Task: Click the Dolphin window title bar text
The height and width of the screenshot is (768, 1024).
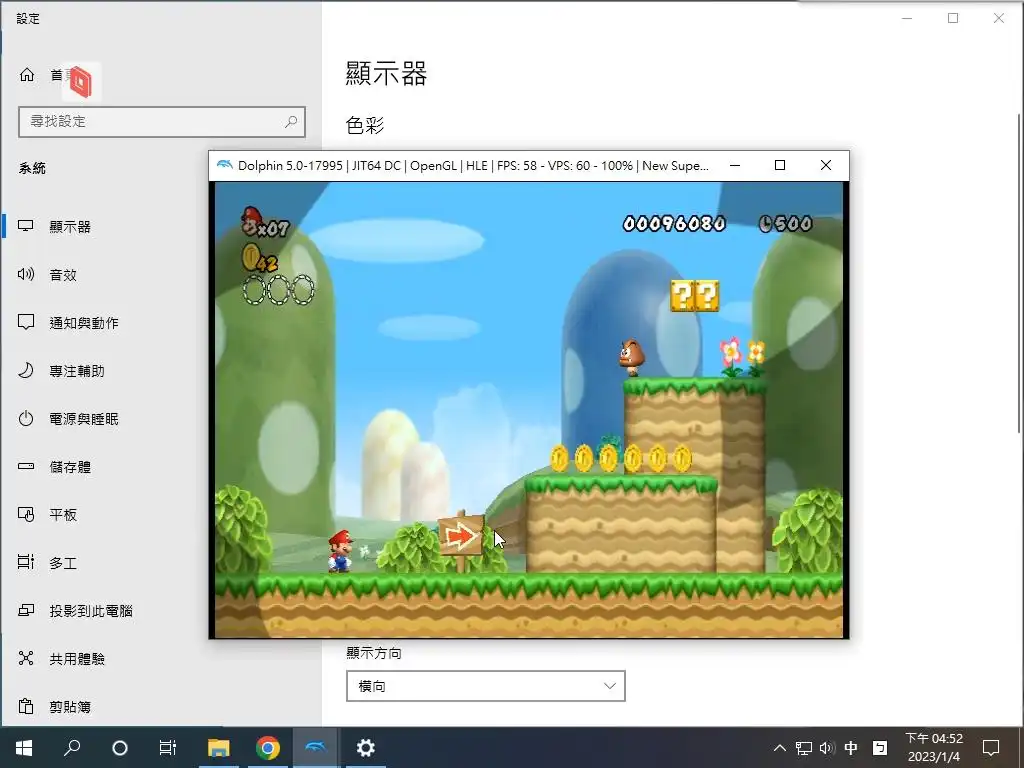Action: (x=473, y=166)
